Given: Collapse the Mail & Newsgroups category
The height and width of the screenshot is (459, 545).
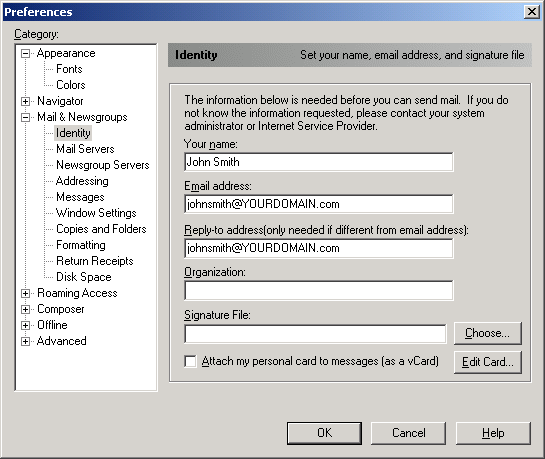Looking at the screenshot, I should pyautogui.click(x=25, y=117).
